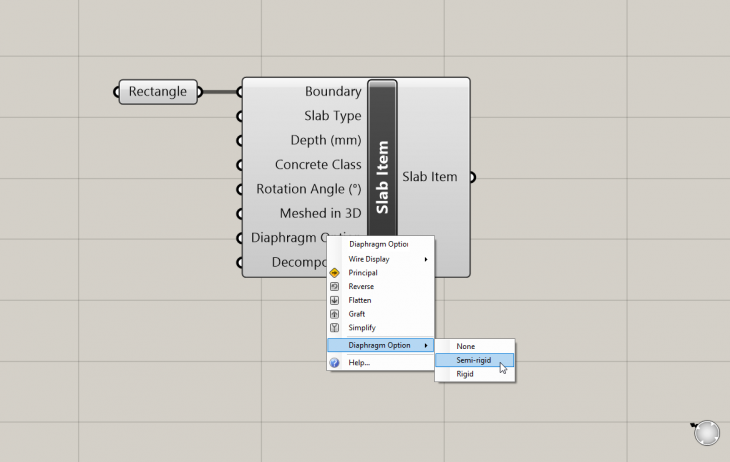This screenshot has height=462, width=730.
Task: Click the Simplify icon in context menu
Action: [x=334, y=328]
